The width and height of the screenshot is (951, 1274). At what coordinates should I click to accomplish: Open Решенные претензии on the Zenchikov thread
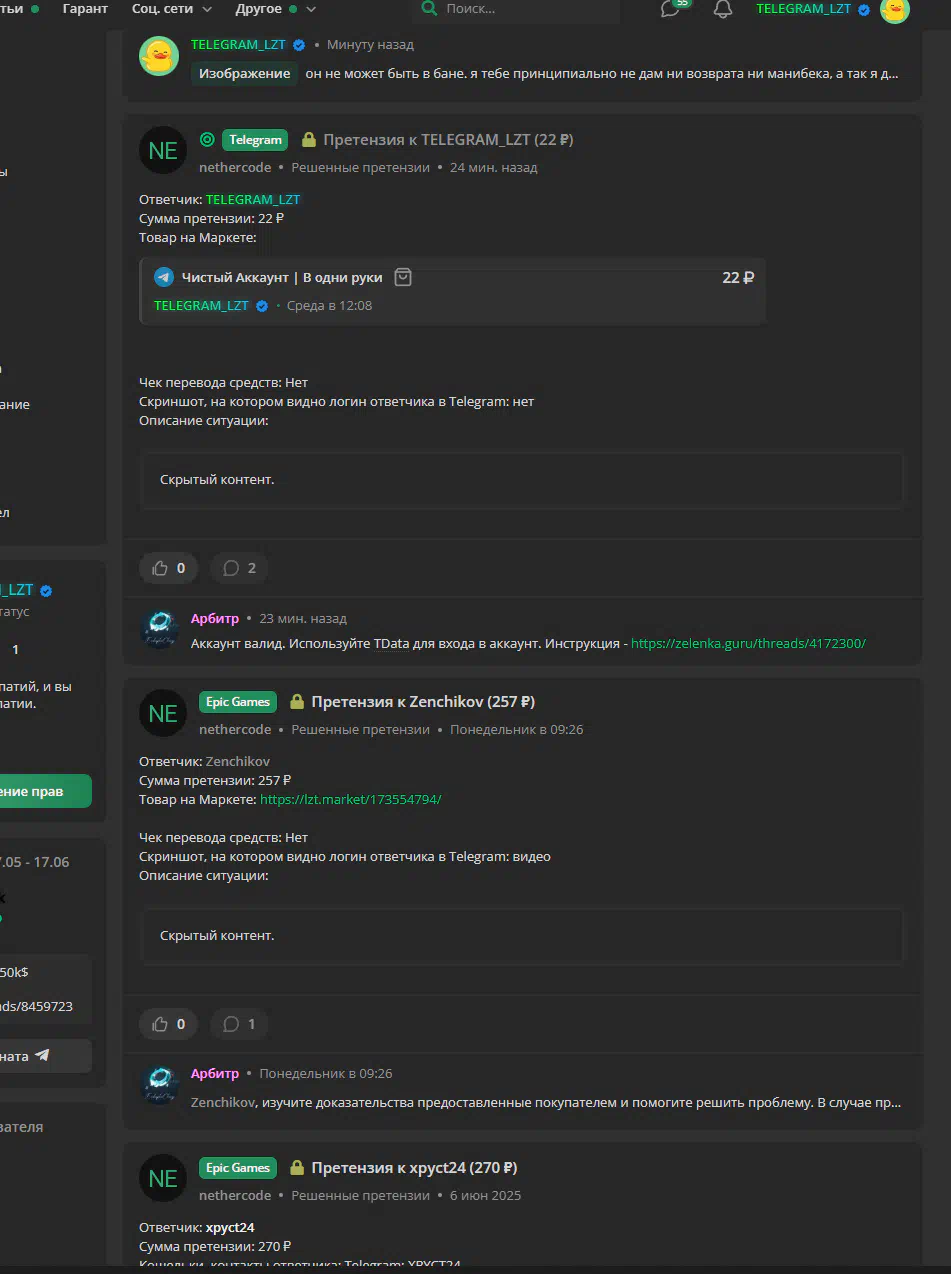tap(360, 729)
